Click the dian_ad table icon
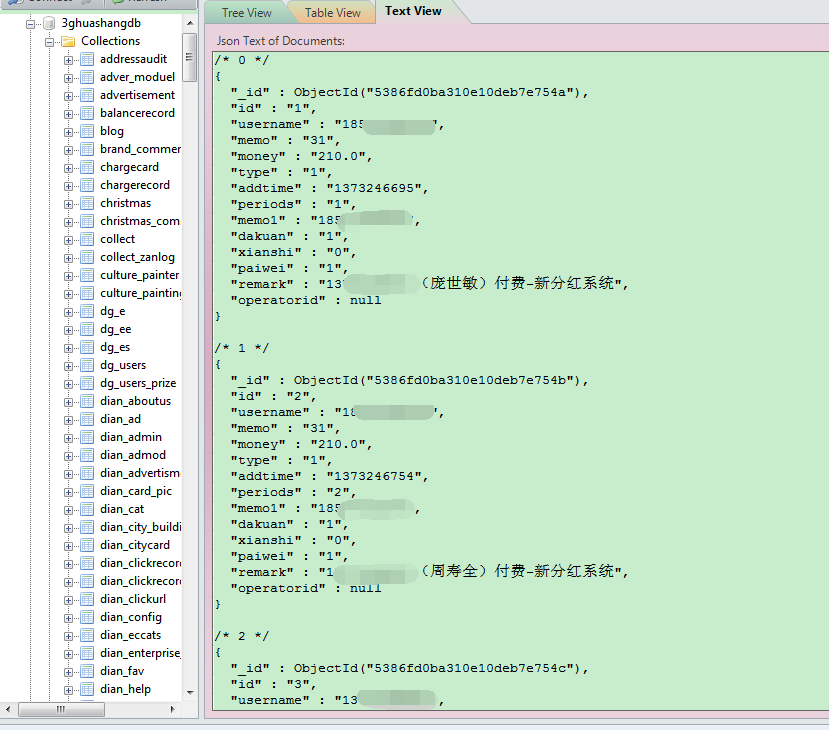Image resolution: width=829 pixels, height=730 pixels. pos(87,419)
